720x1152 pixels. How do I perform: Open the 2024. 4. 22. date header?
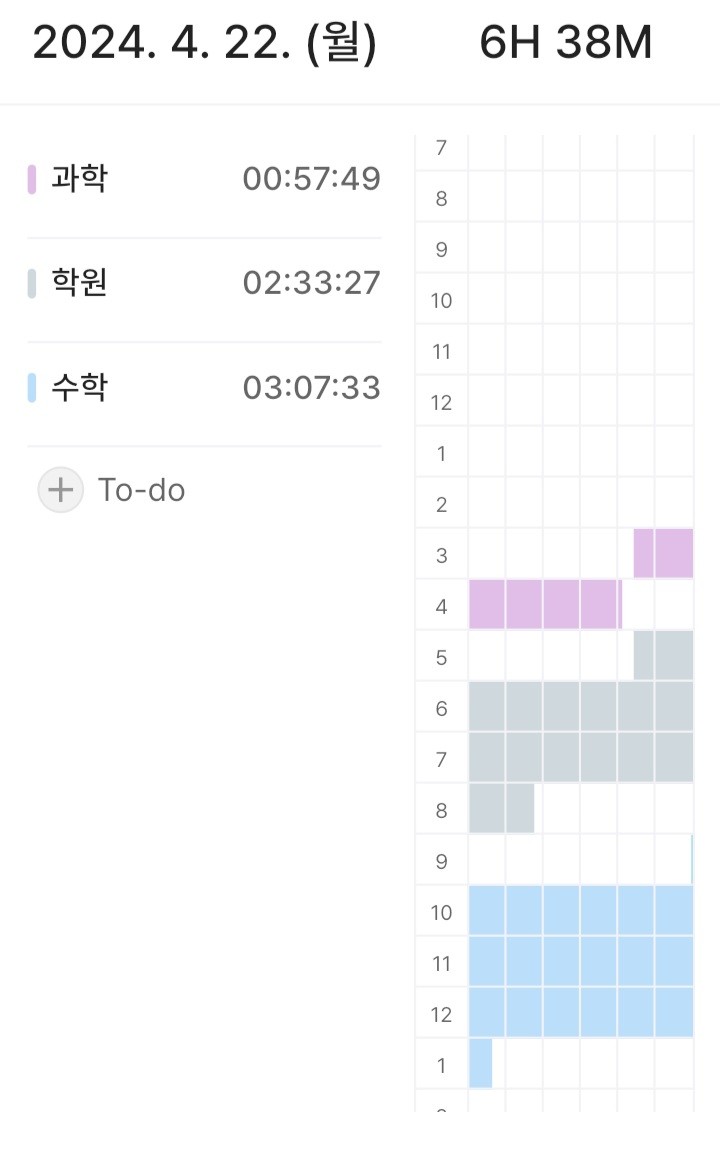pos(204,44)
